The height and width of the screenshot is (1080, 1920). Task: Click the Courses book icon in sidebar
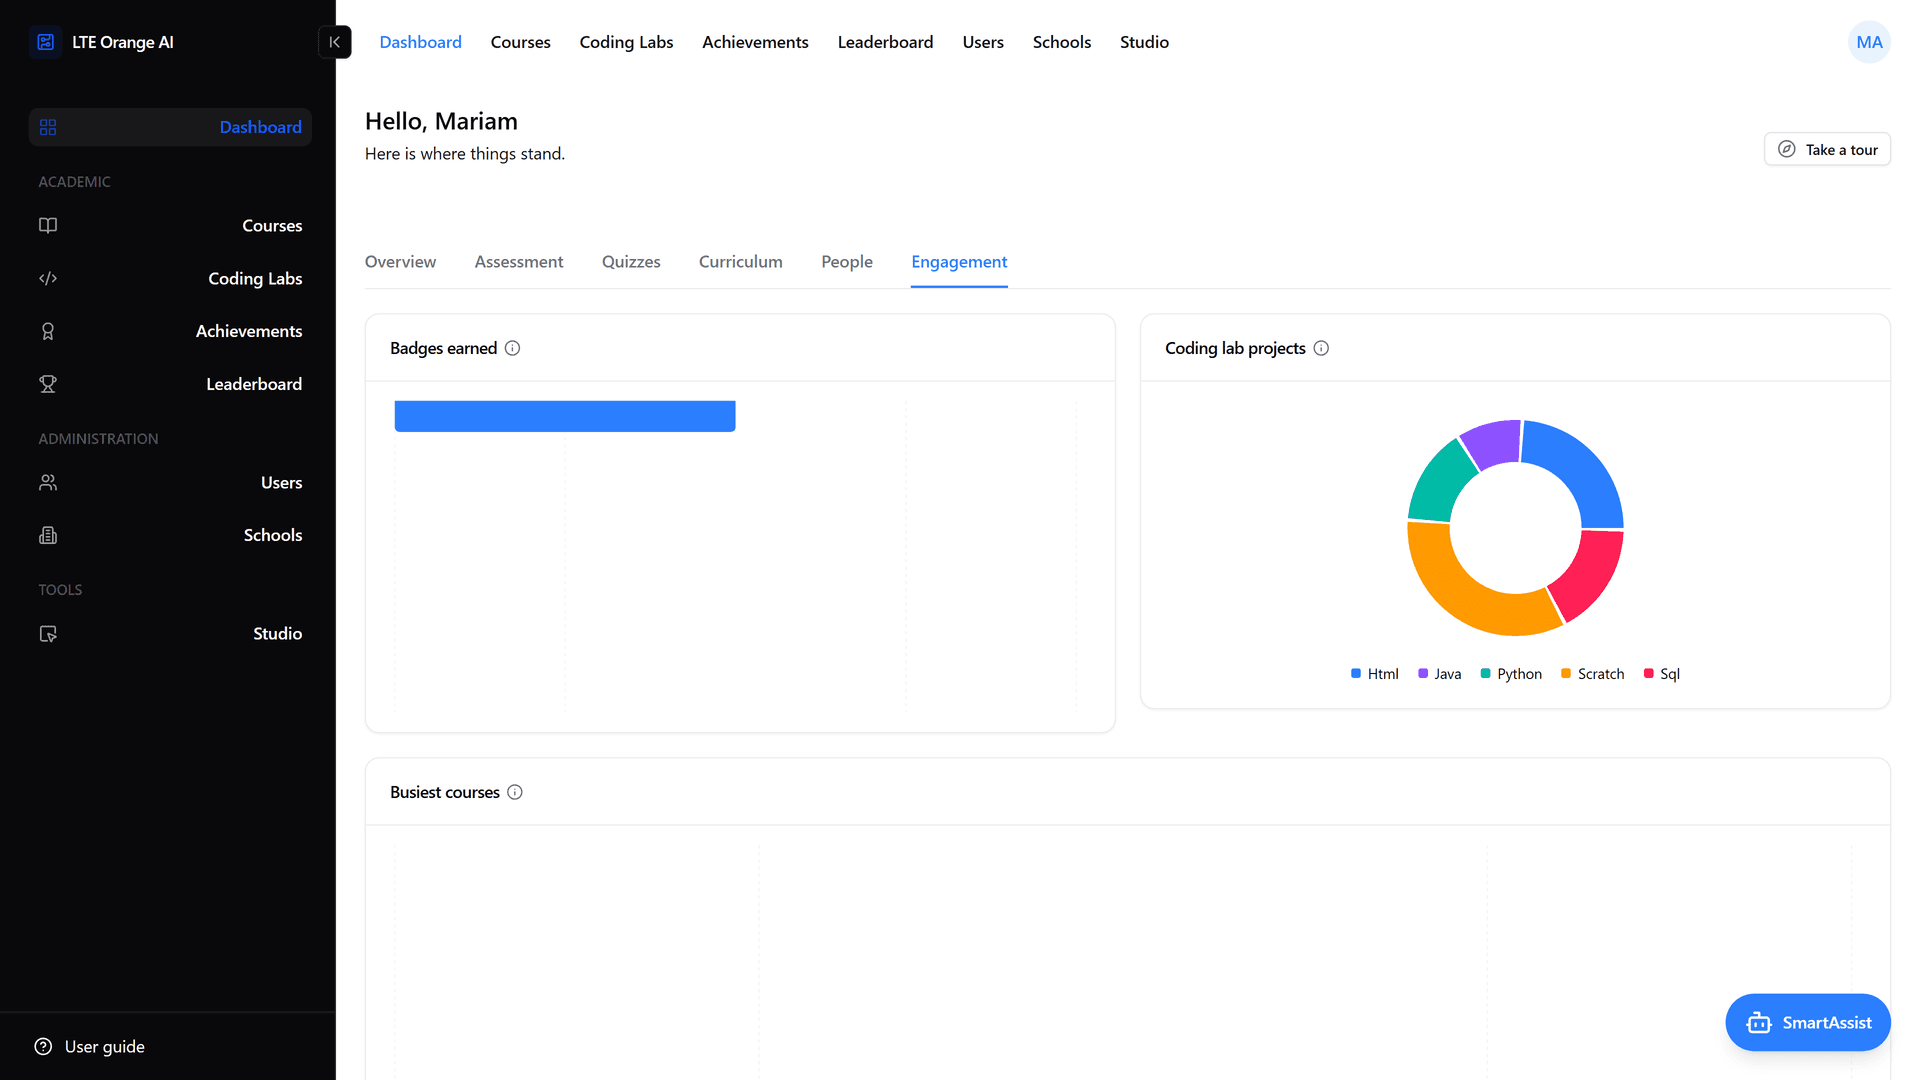tap(48, 225)
